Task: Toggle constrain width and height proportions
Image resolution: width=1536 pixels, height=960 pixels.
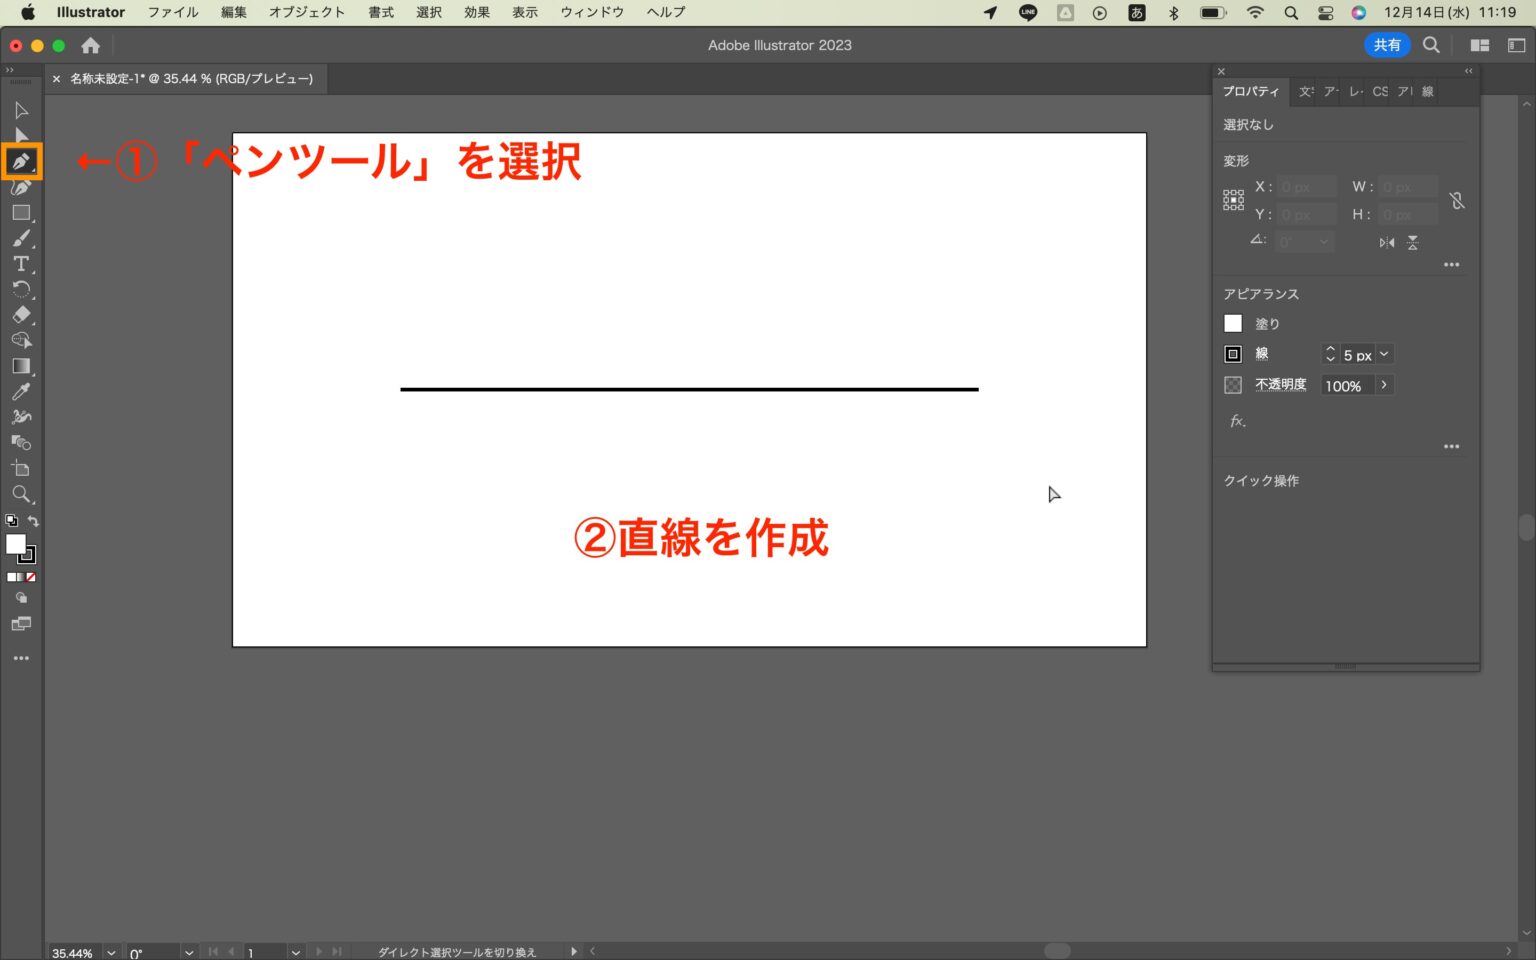Action: click(x=1457, y=200)
